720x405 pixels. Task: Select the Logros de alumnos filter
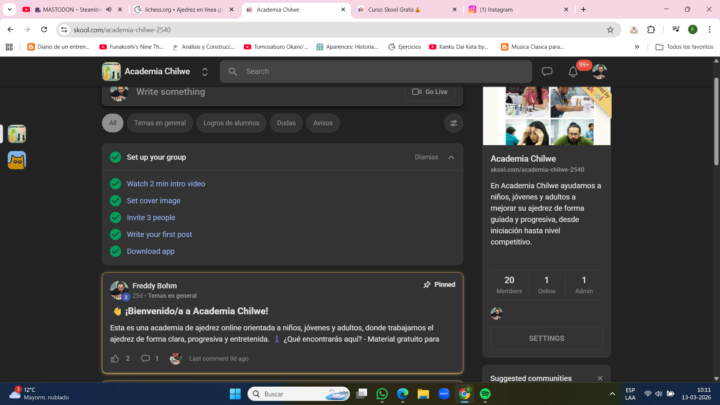pyautogui.click(x=231, y=123)
